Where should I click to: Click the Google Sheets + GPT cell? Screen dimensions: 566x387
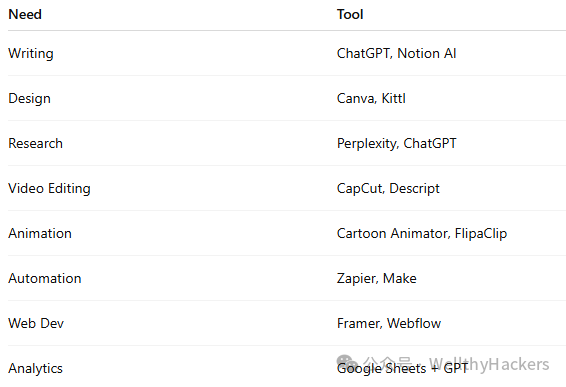pos(402,369)
